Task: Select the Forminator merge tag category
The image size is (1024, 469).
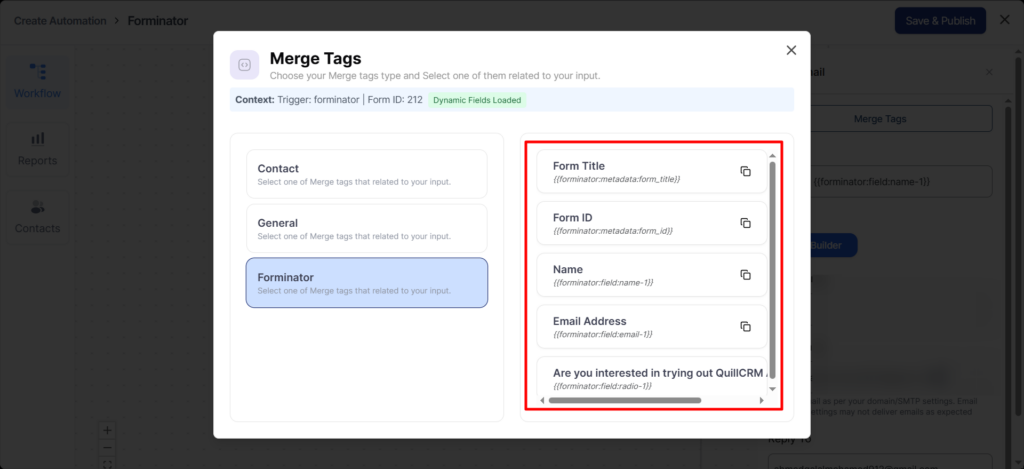Action: [x=366, y=283]
